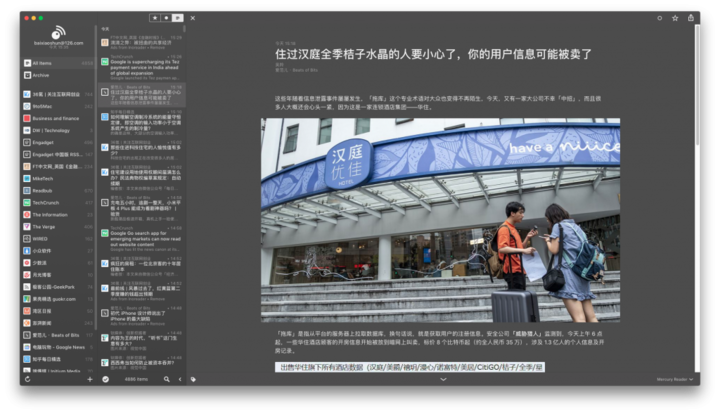Screen dimensions: 720x414
Task: Click The Information feed icon
Action: point(27,214)
